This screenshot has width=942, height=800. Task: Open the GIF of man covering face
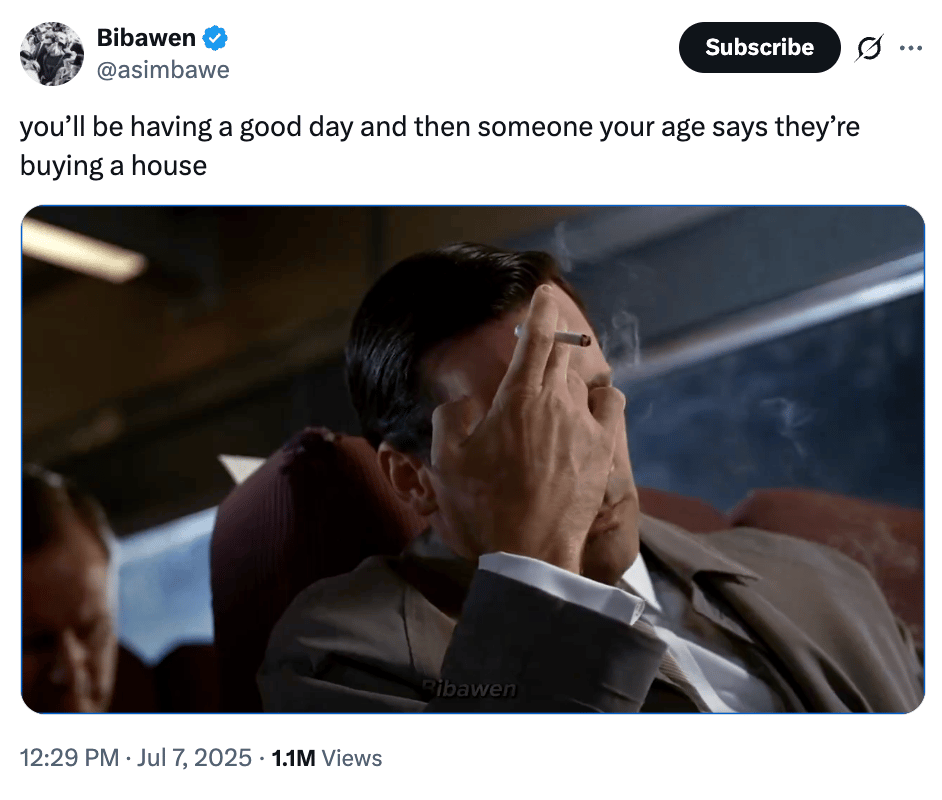pos(473,459)
